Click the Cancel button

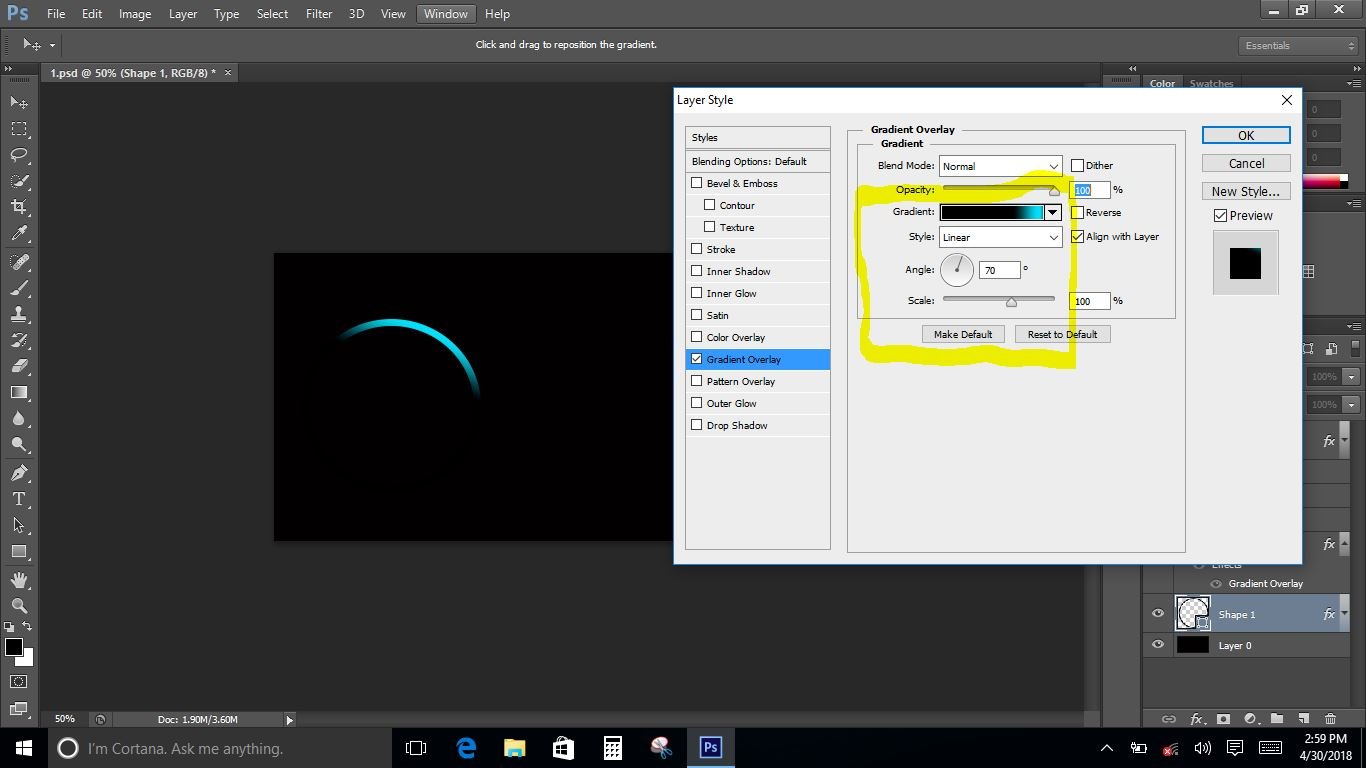pos(1246,163)
